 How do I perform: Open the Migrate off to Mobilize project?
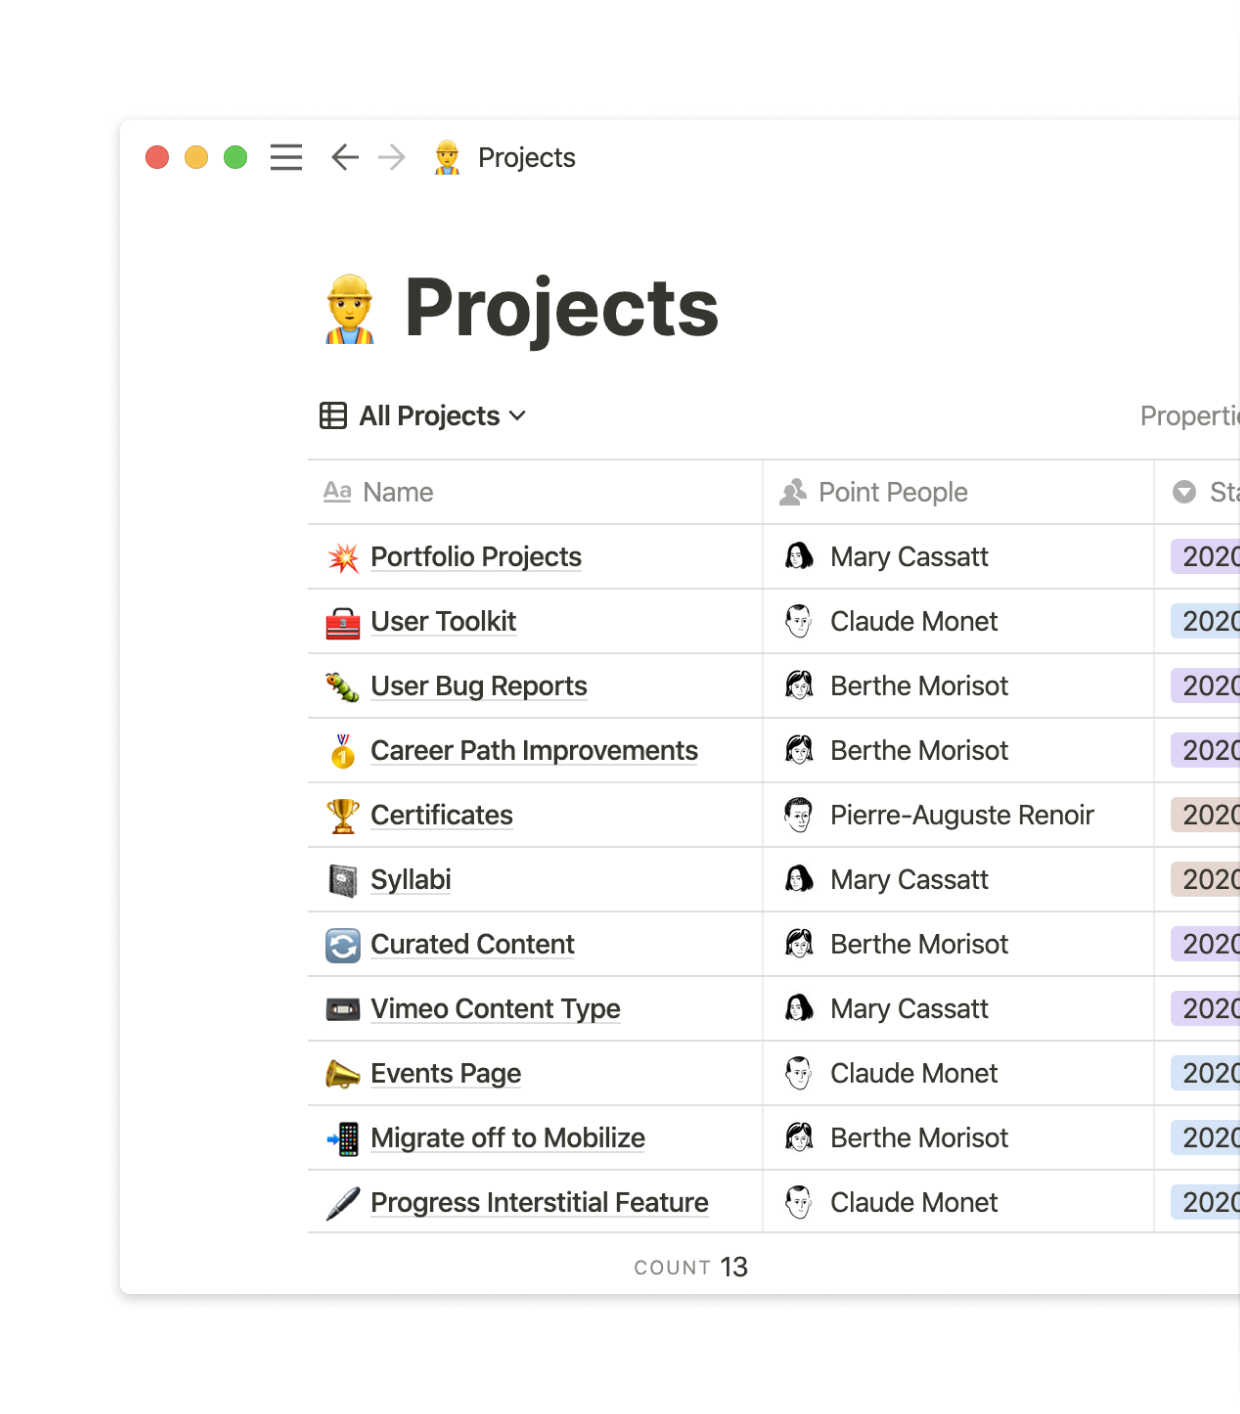pyautogui.click(x=507, y=1137)
